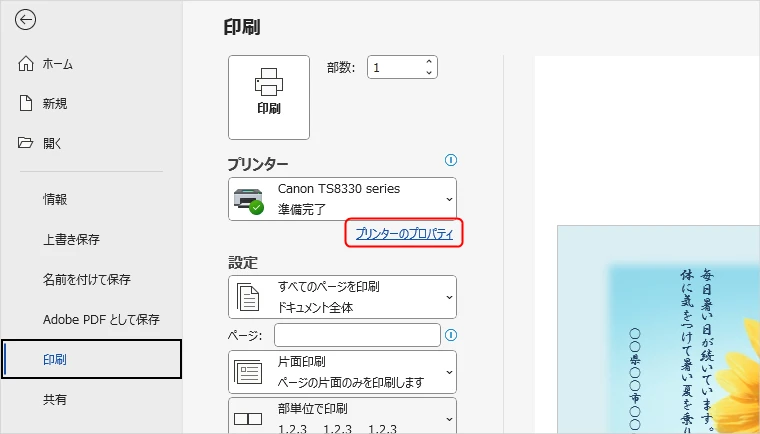760x434 pixels.
Task: Click the print preview postcard image
Action: pyautogui.click(x=658, y=329)
